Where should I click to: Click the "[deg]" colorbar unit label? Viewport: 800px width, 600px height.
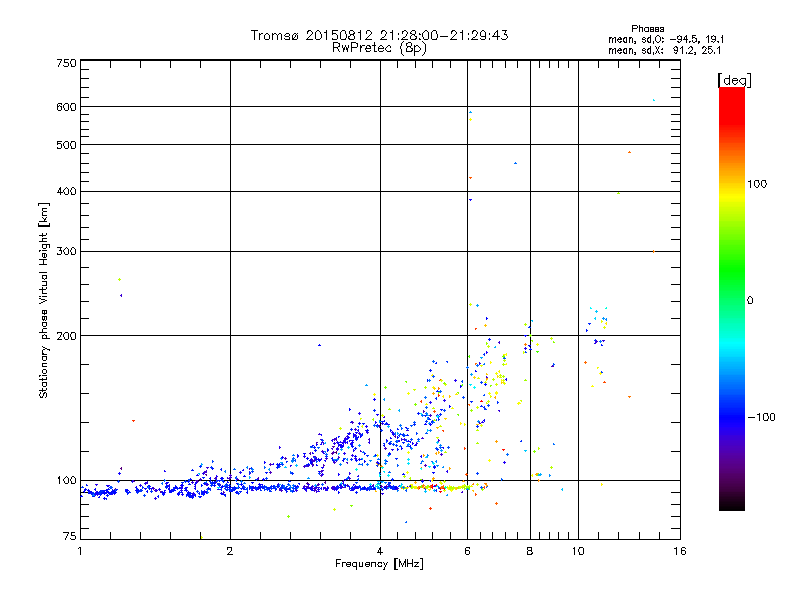tap(734, 80)
